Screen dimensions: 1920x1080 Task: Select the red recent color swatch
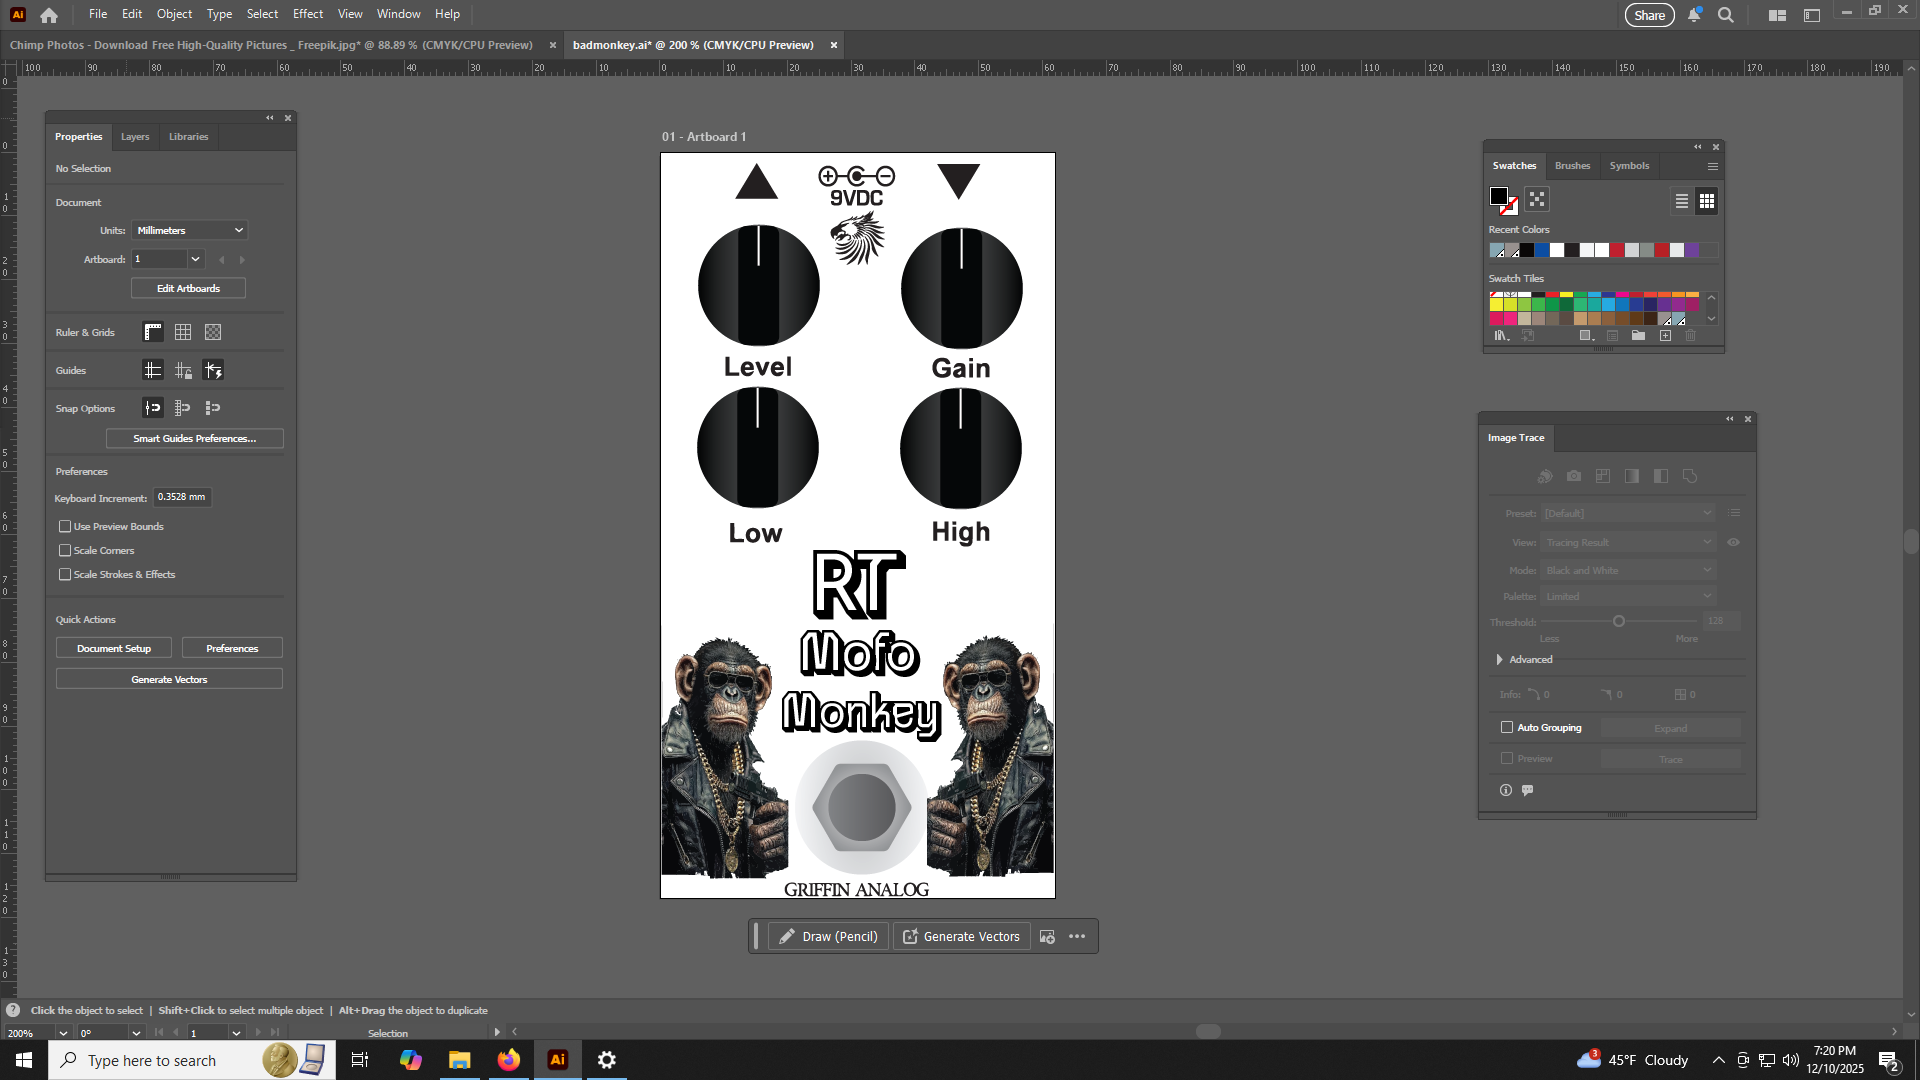(1617, 251)
